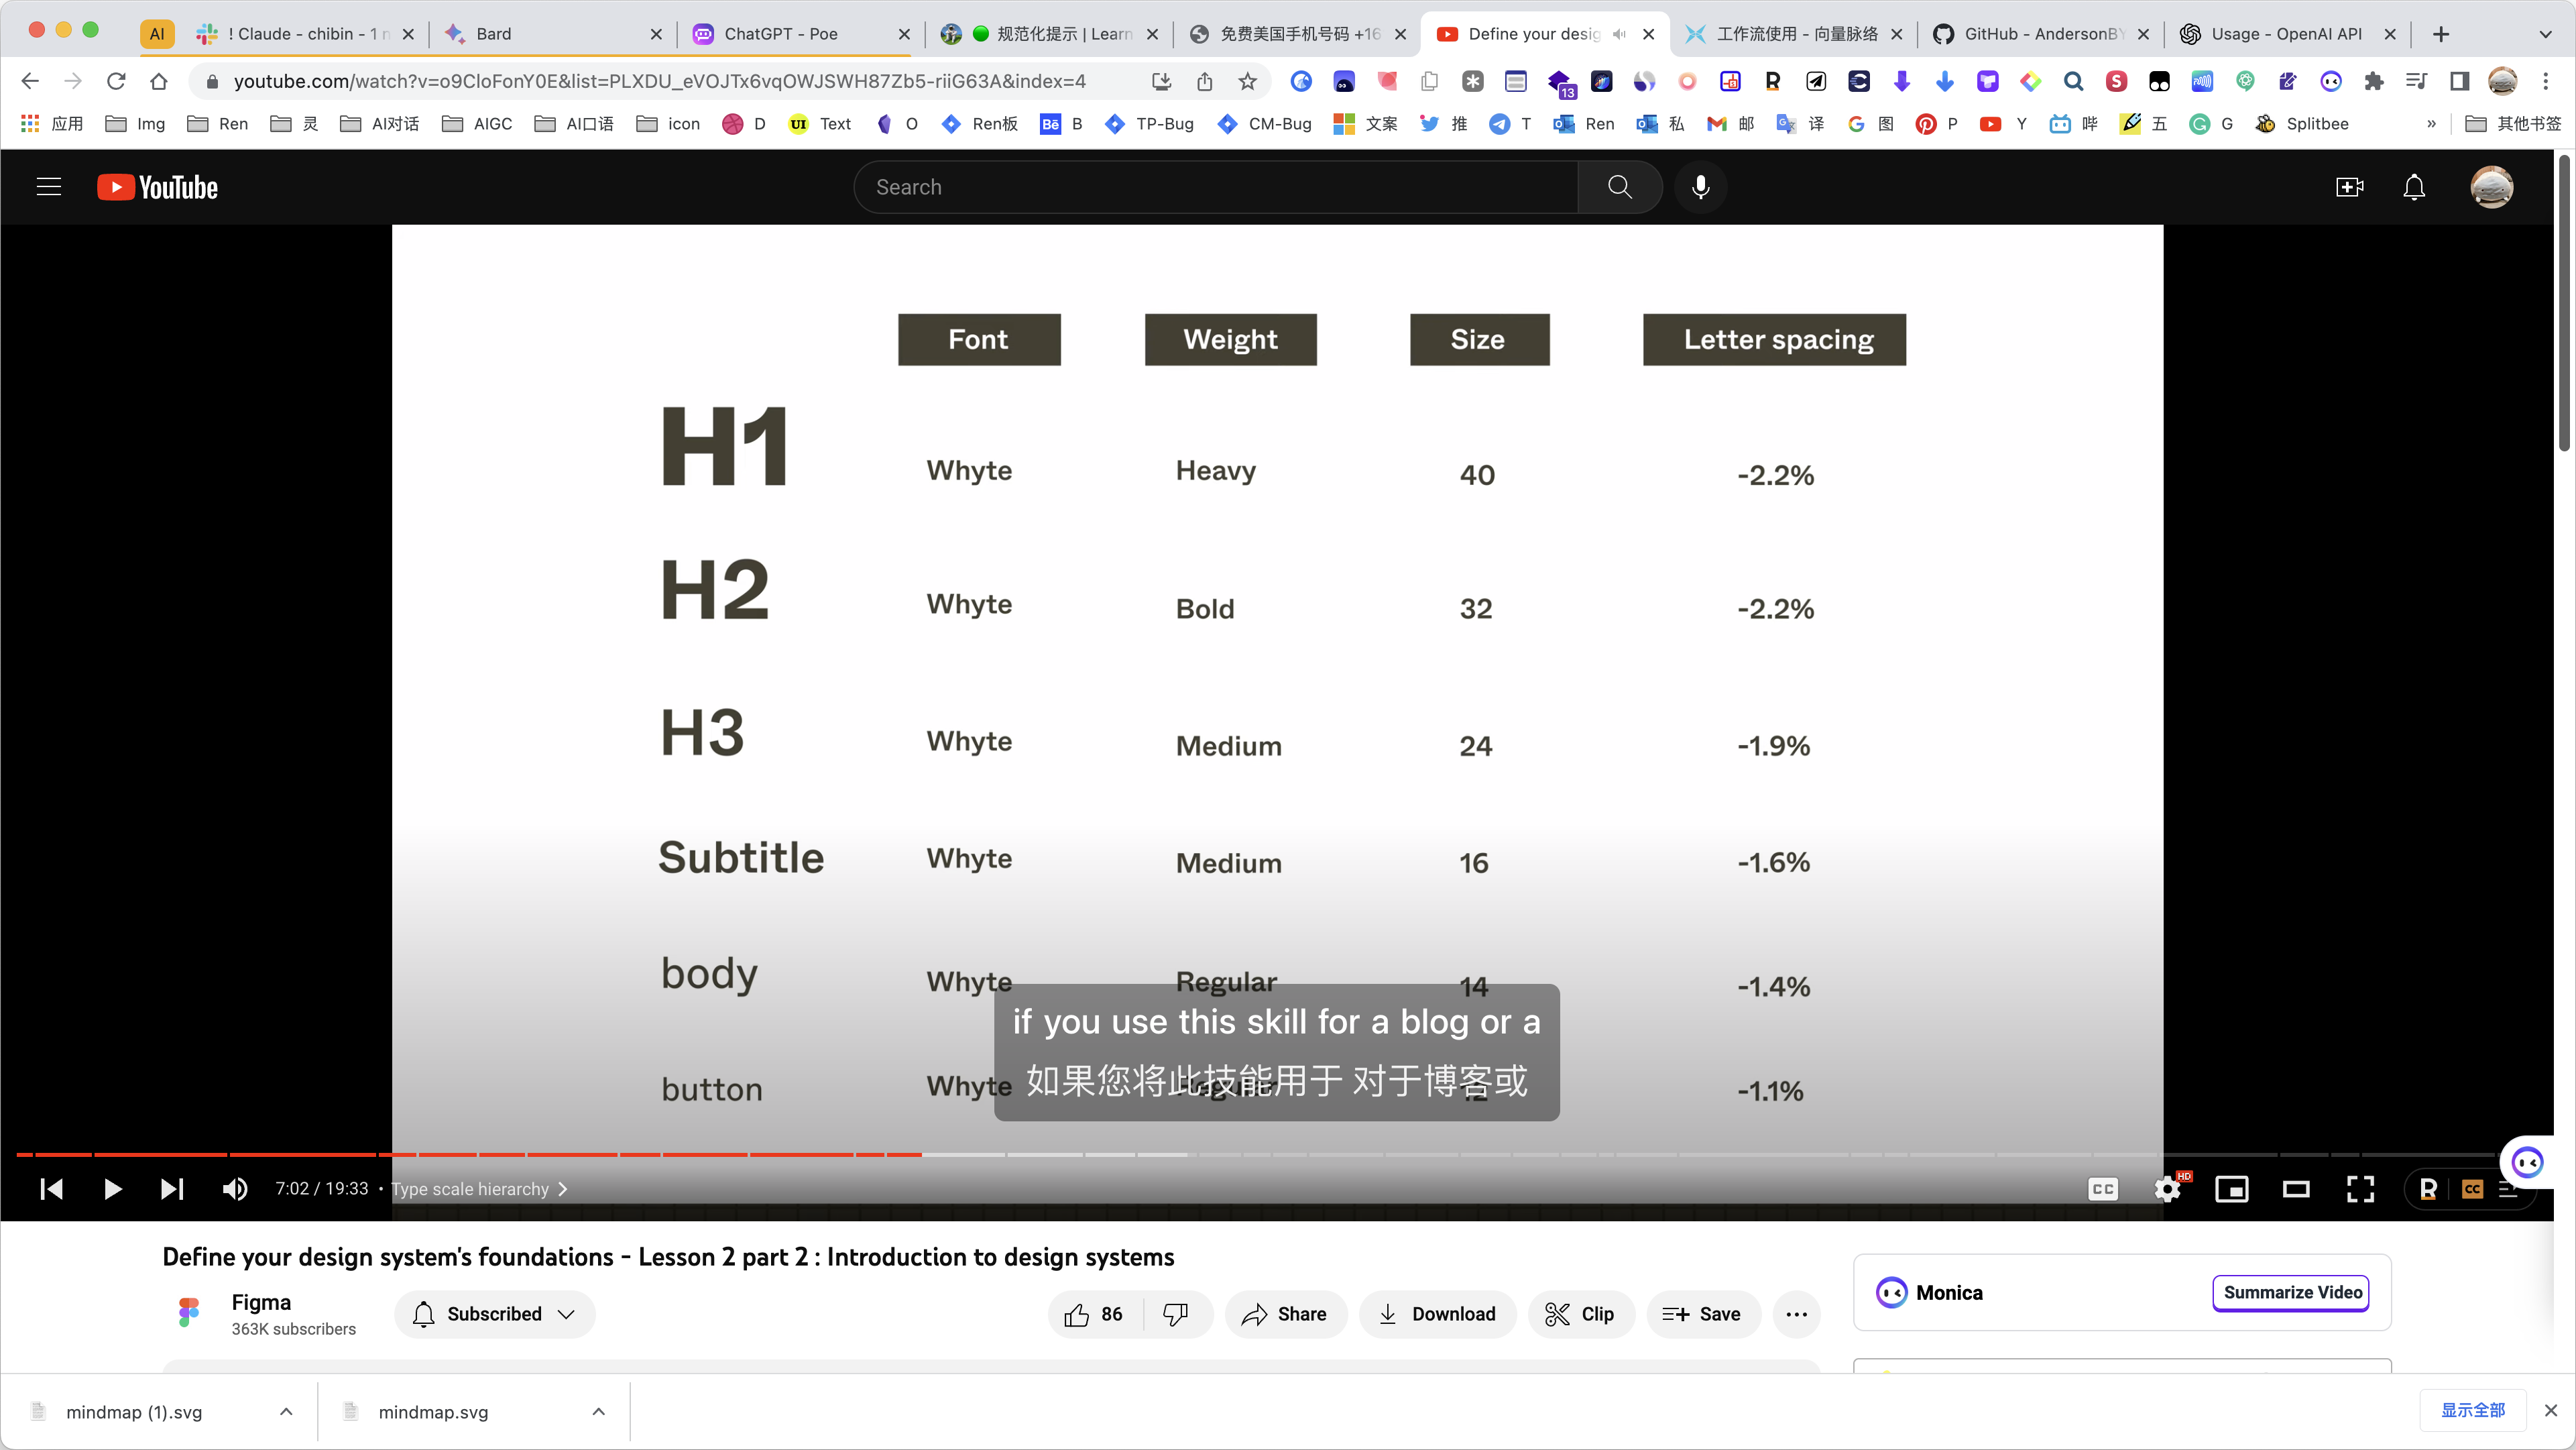
Task: Click the YouTube logo
Action: (x=157, y=187)
